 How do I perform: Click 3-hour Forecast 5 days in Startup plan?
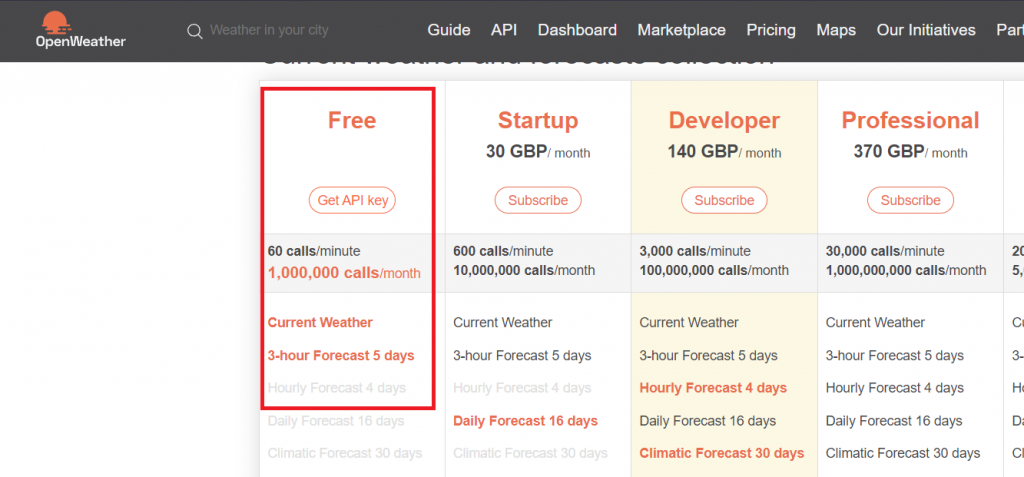pos(522,355)
